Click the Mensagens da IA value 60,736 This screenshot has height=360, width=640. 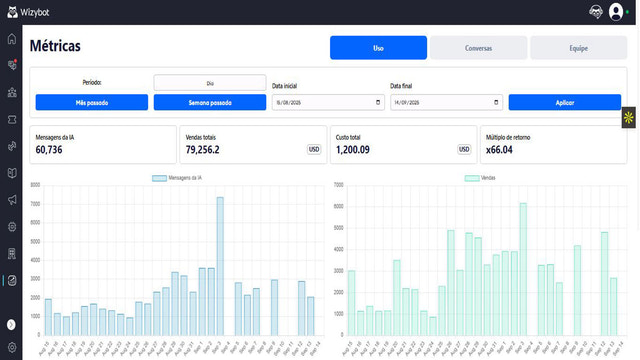[x=49, y=150]
